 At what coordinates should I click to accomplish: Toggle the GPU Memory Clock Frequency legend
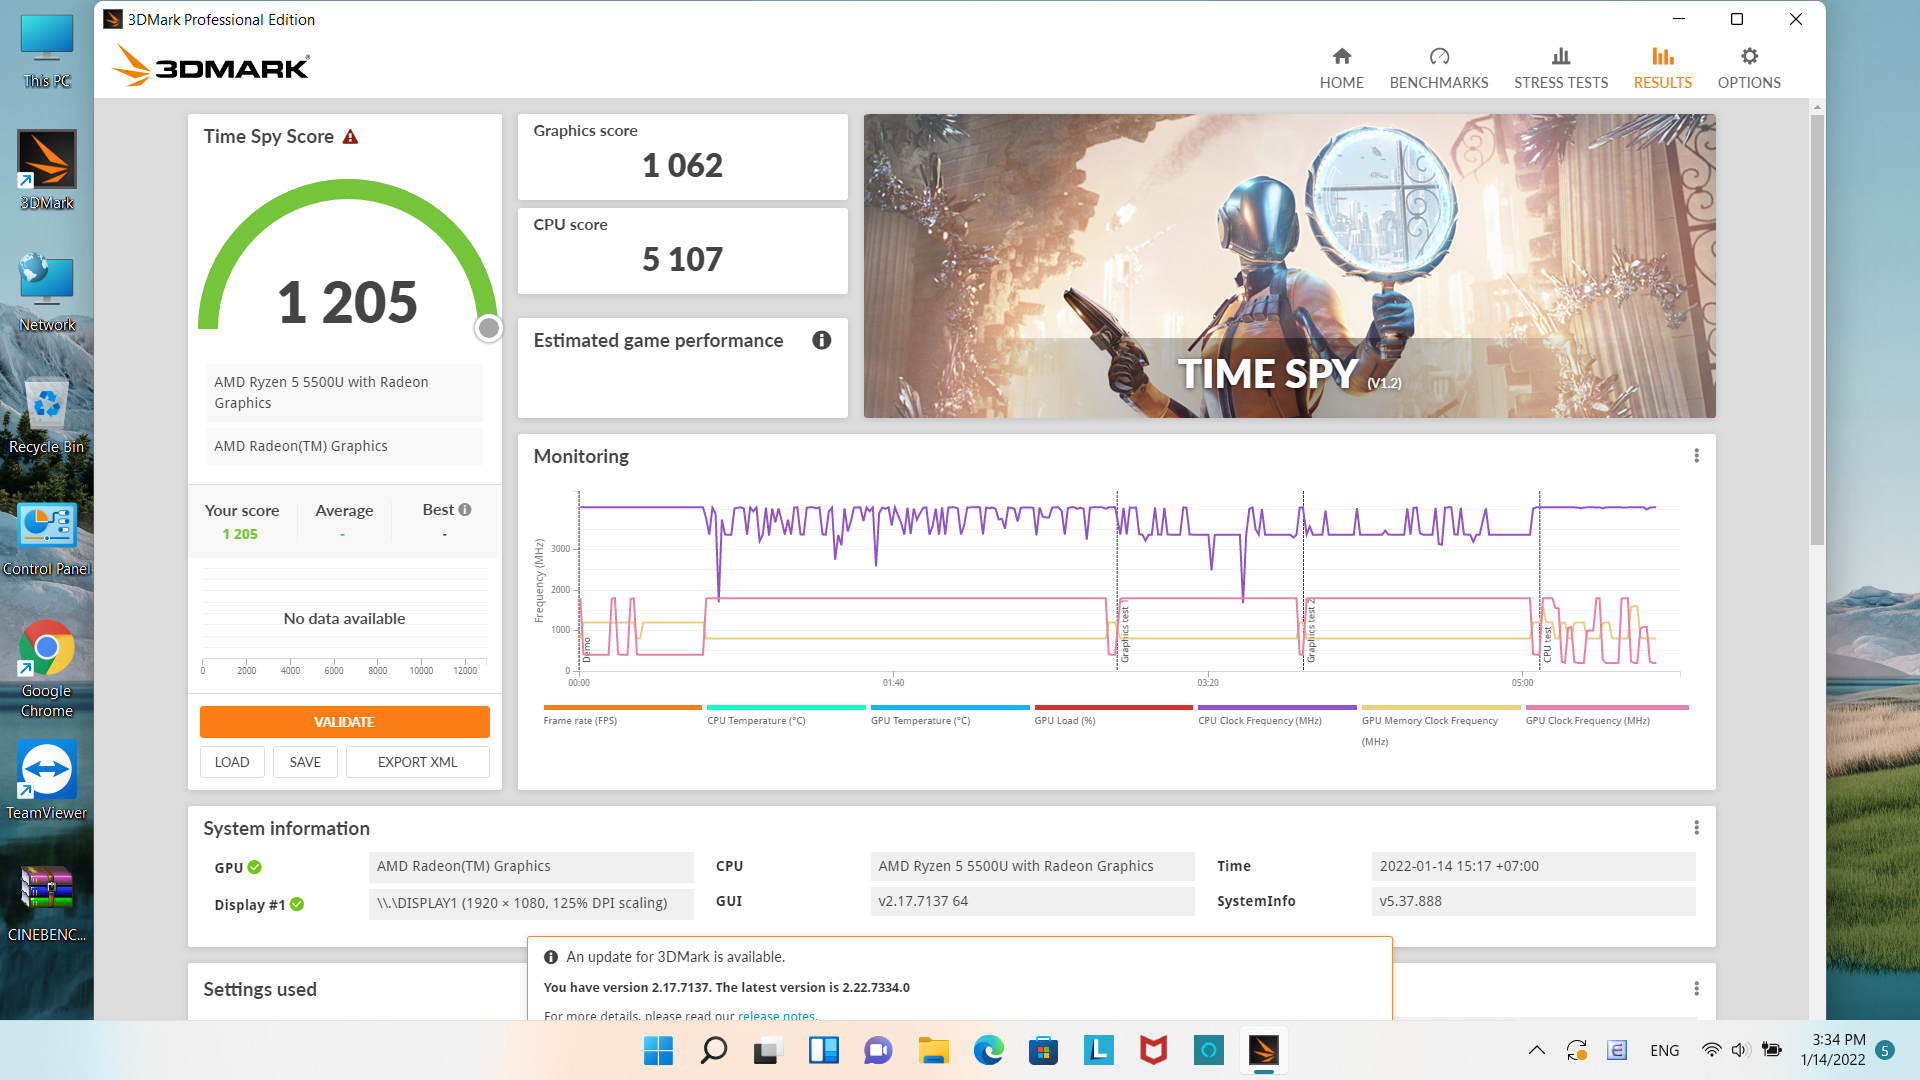coord(1441,726)
